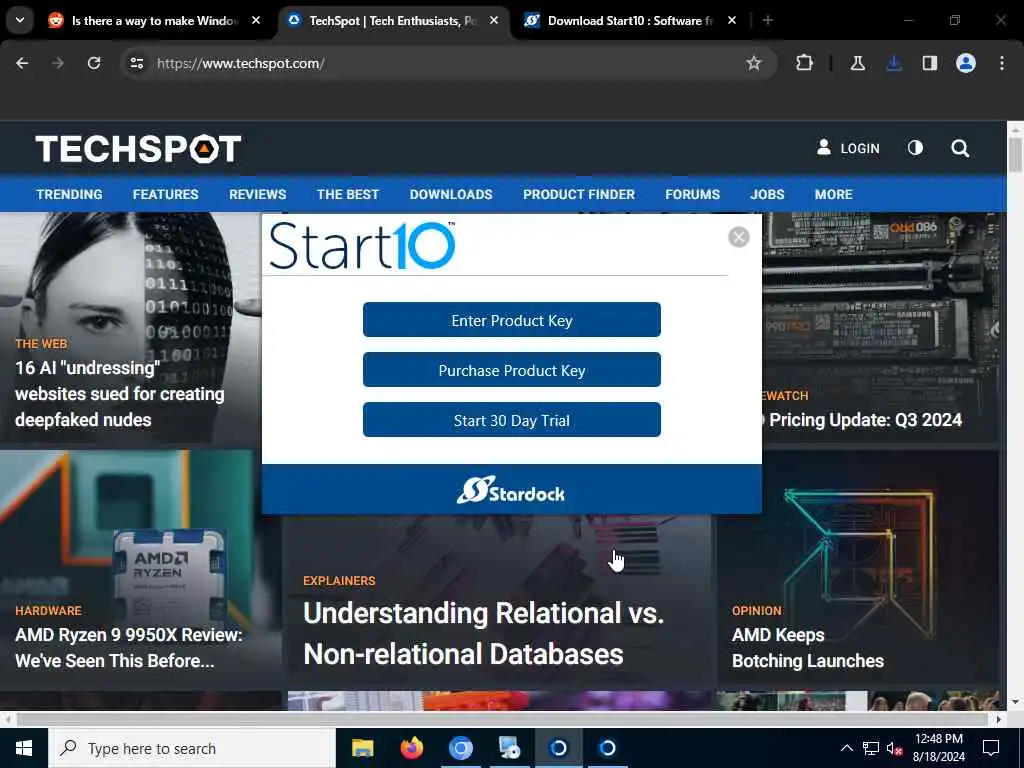Open the browser profile avatar
Screen dimensions: 1024x768
click(x=966, y=63)
